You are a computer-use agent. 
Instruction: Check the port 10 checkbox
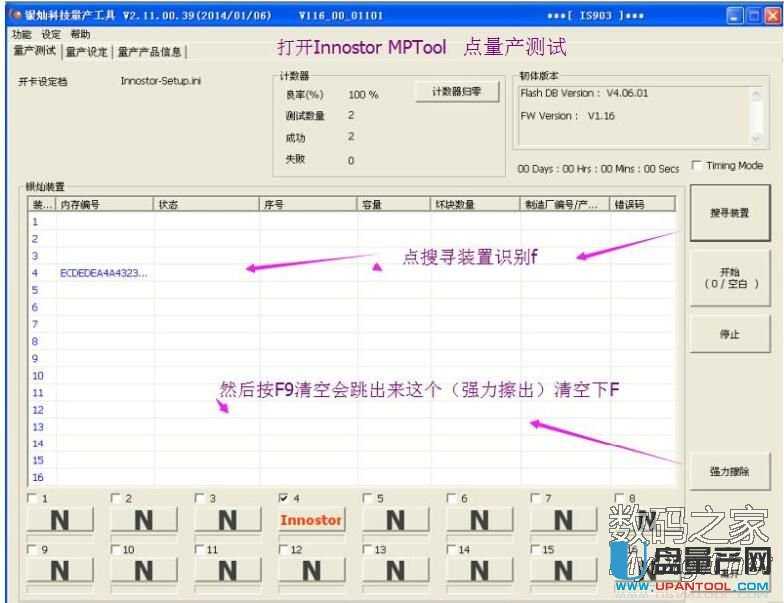pos(116,550)
